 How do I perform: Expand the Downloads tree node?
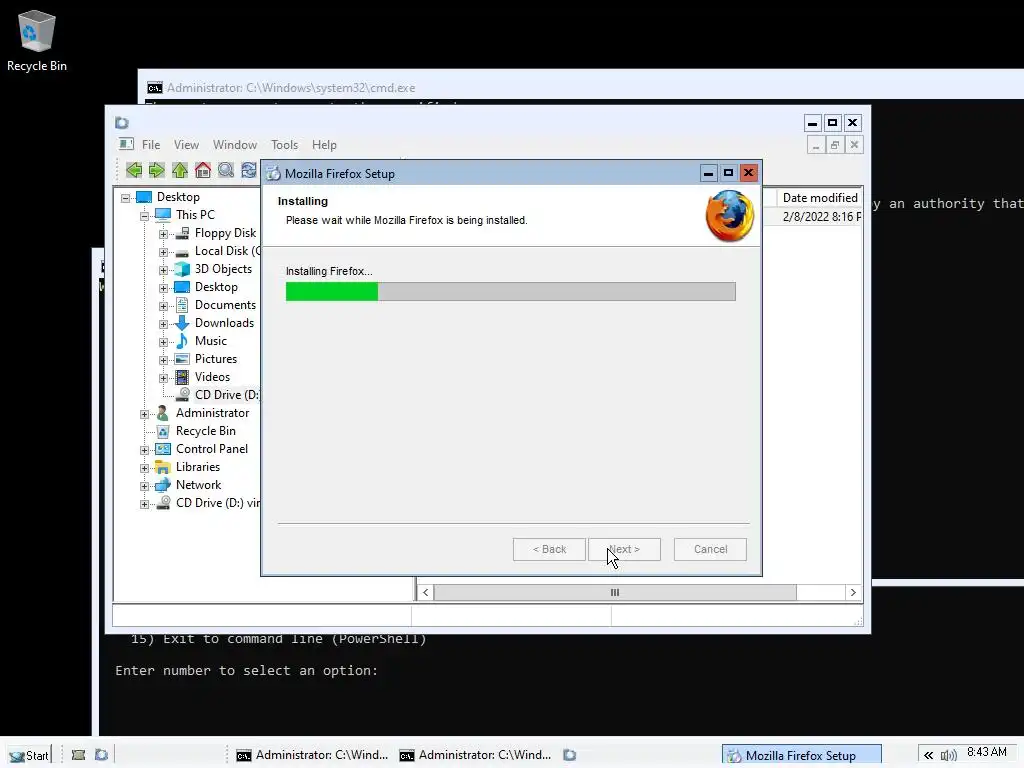click(163, 324)
